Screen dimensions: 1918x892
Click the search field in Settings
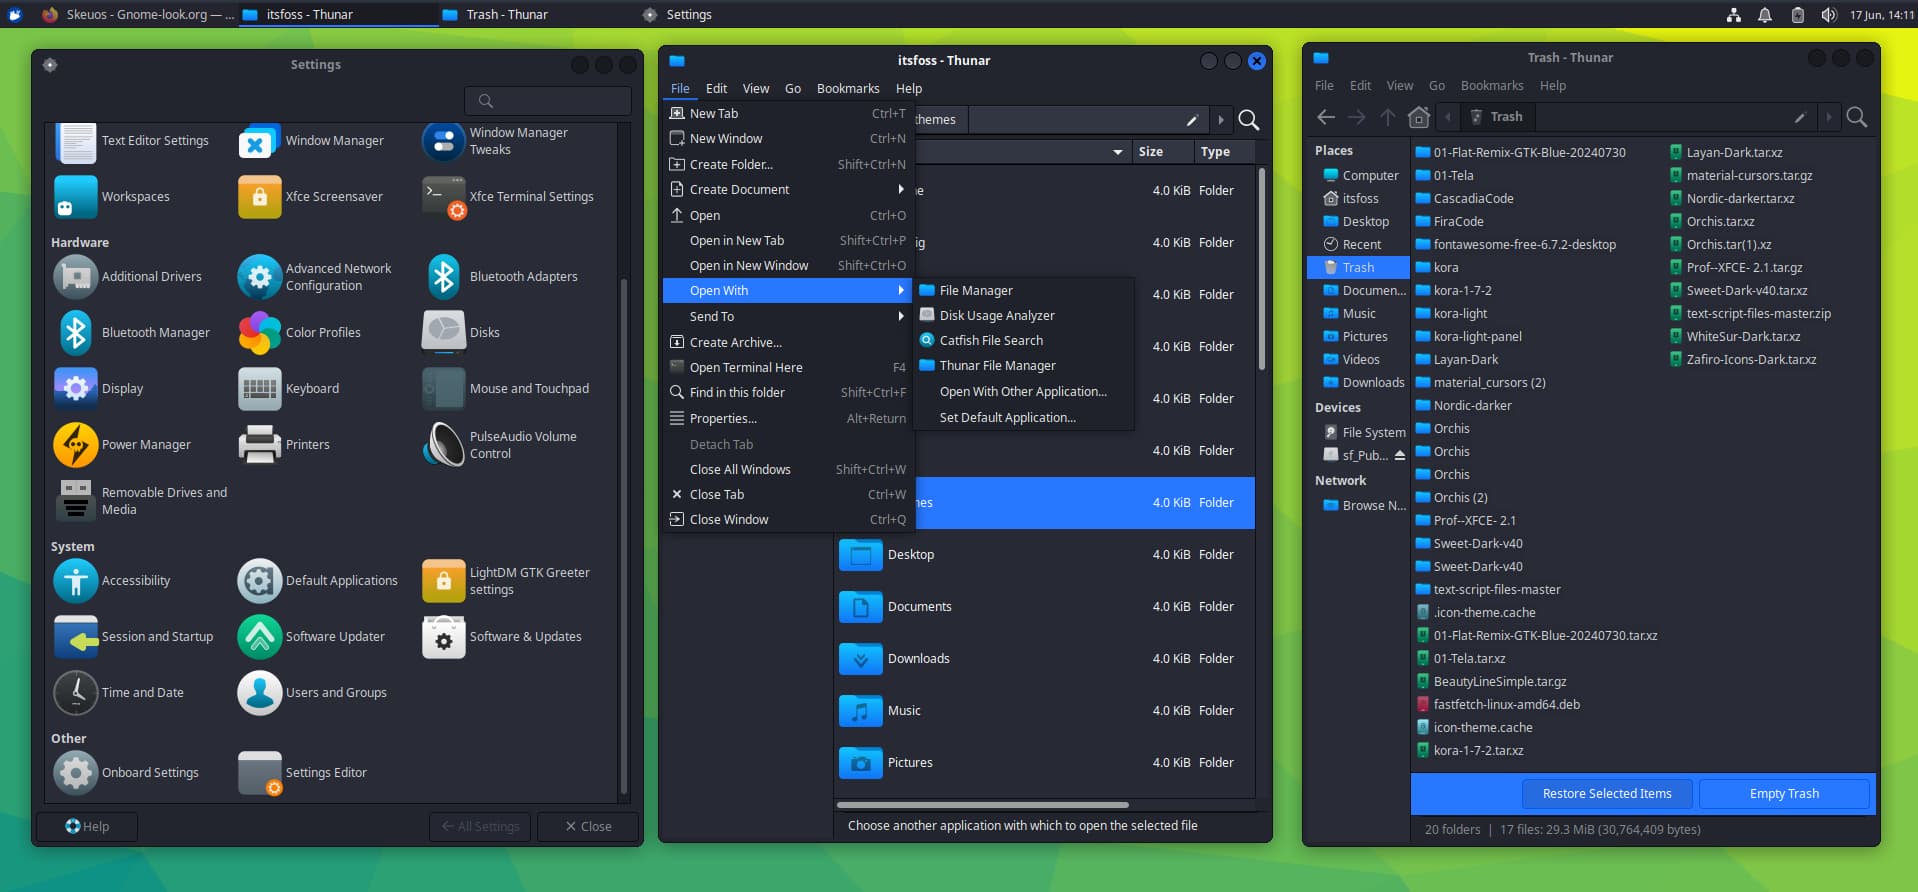click(548, 101)
